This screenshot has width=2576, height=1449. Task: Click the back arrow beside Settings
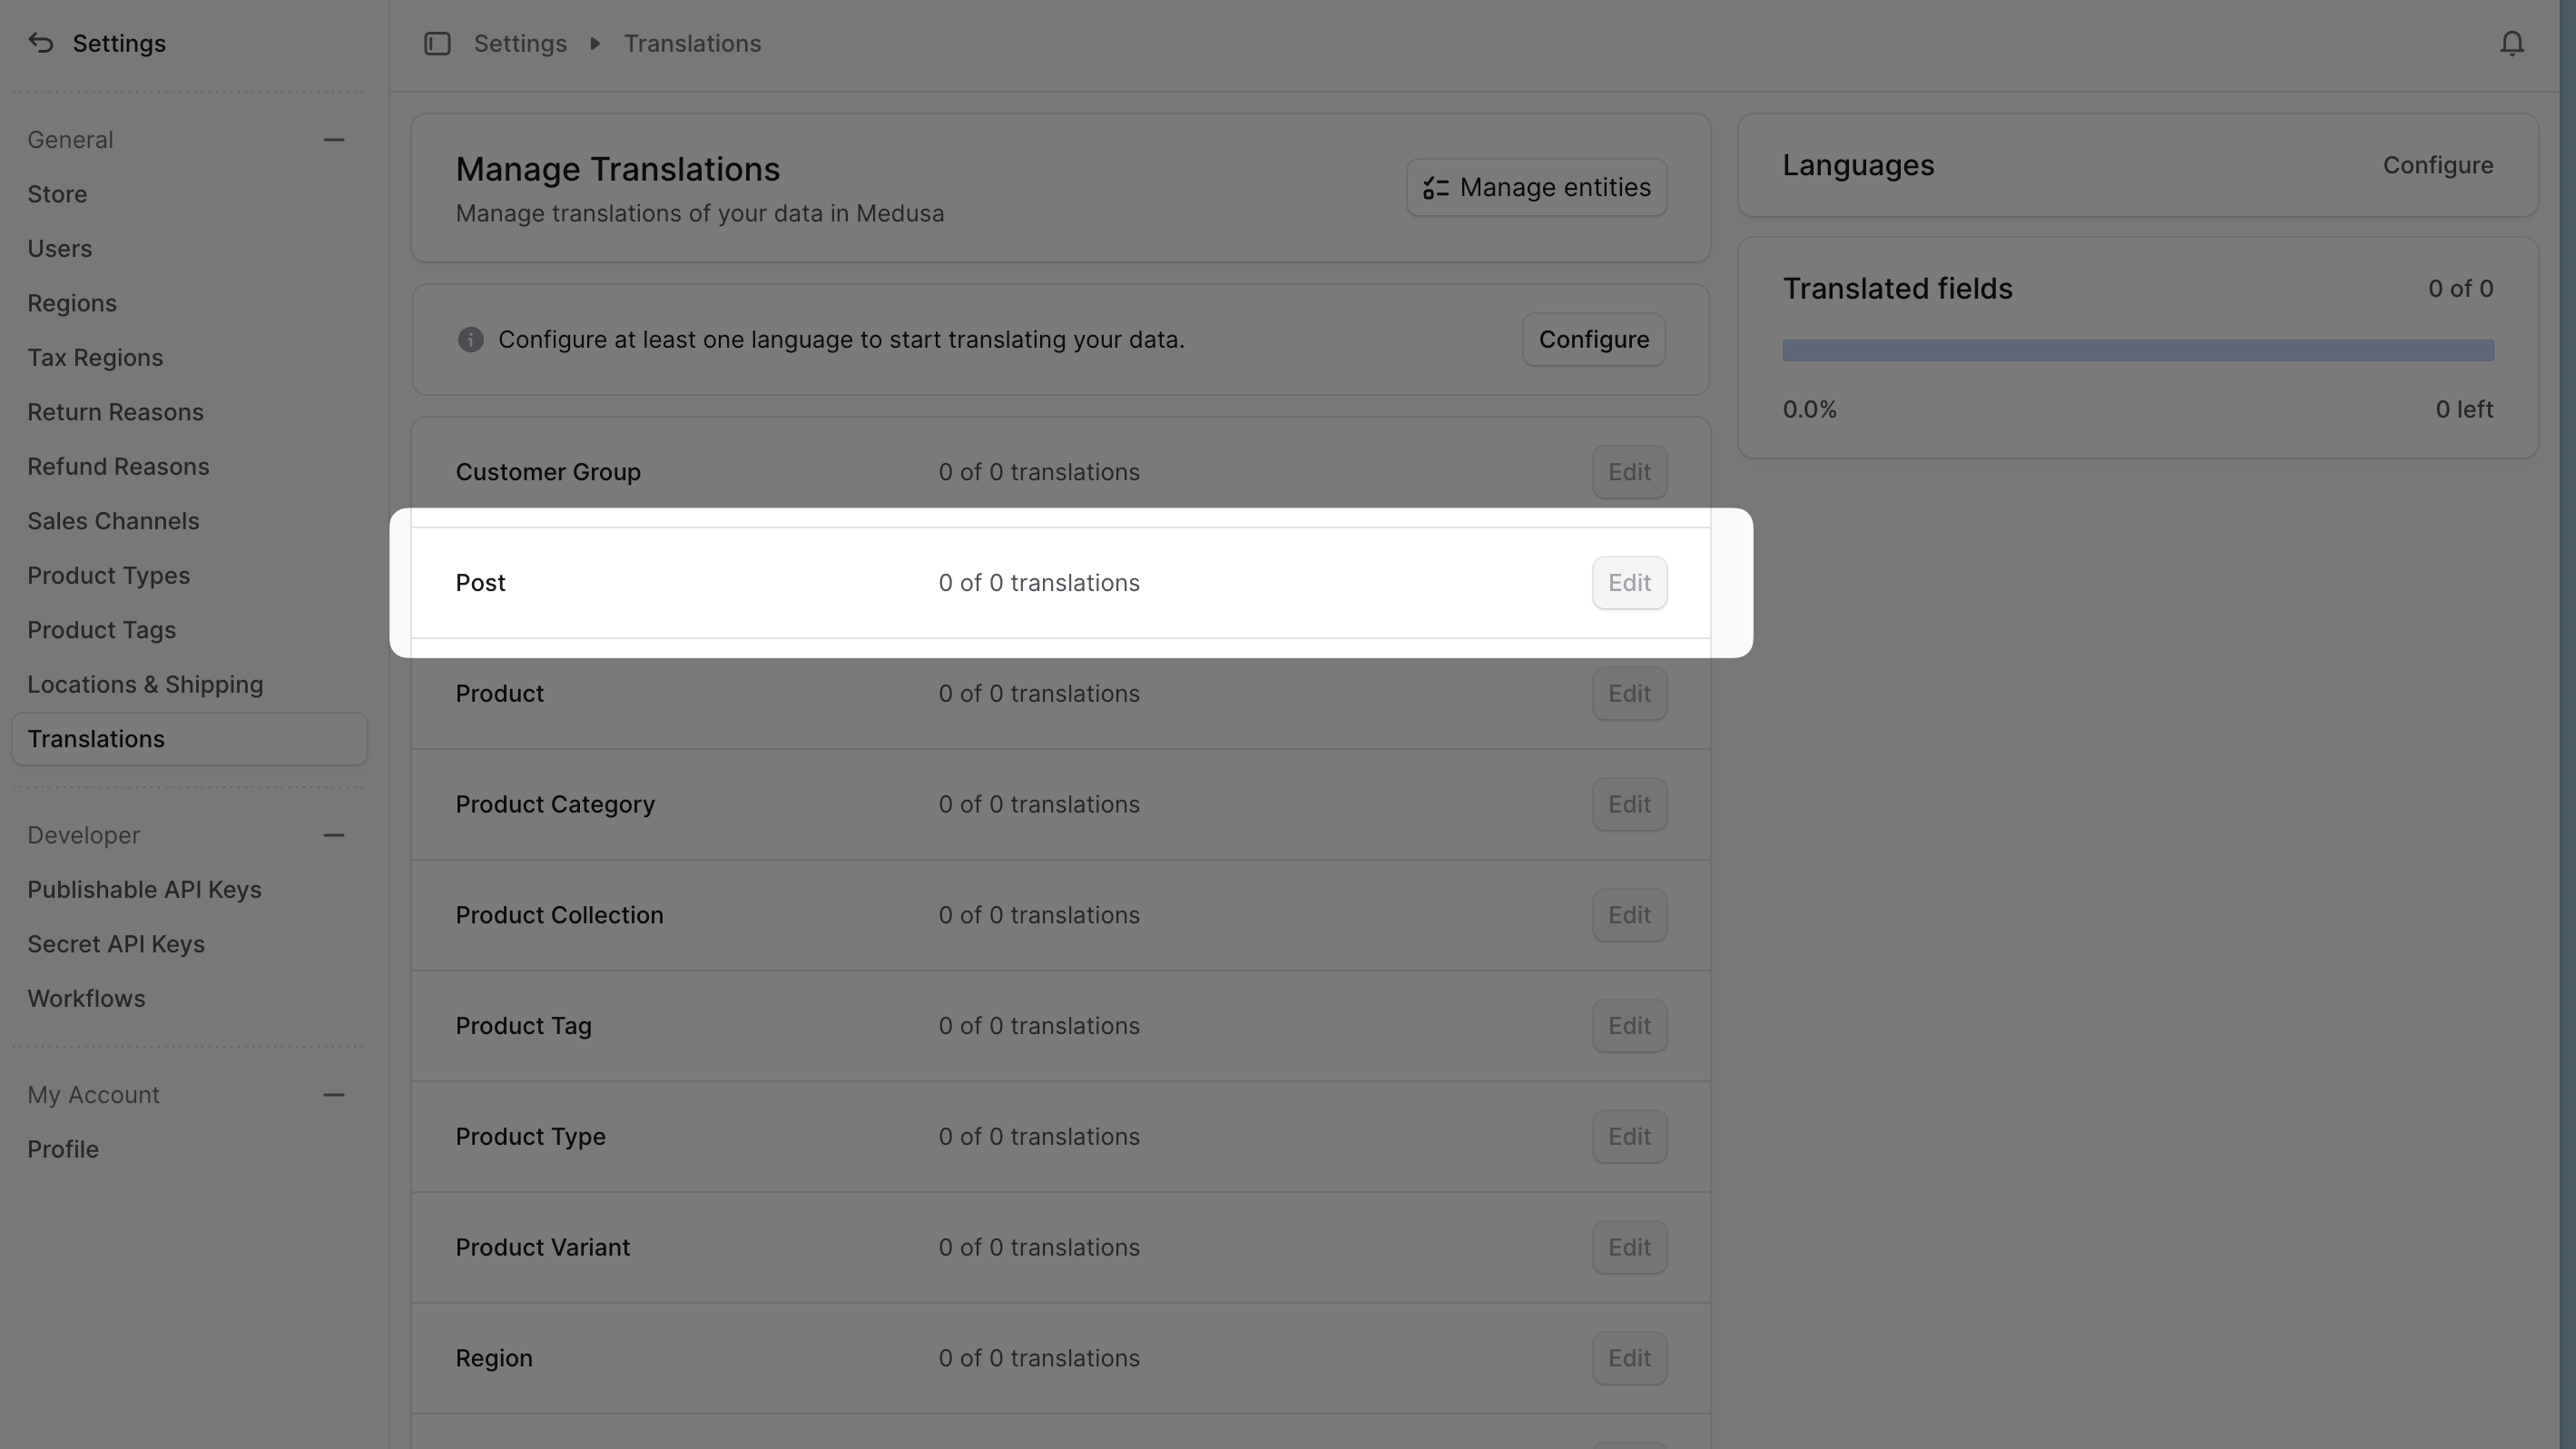click(40, 43)
